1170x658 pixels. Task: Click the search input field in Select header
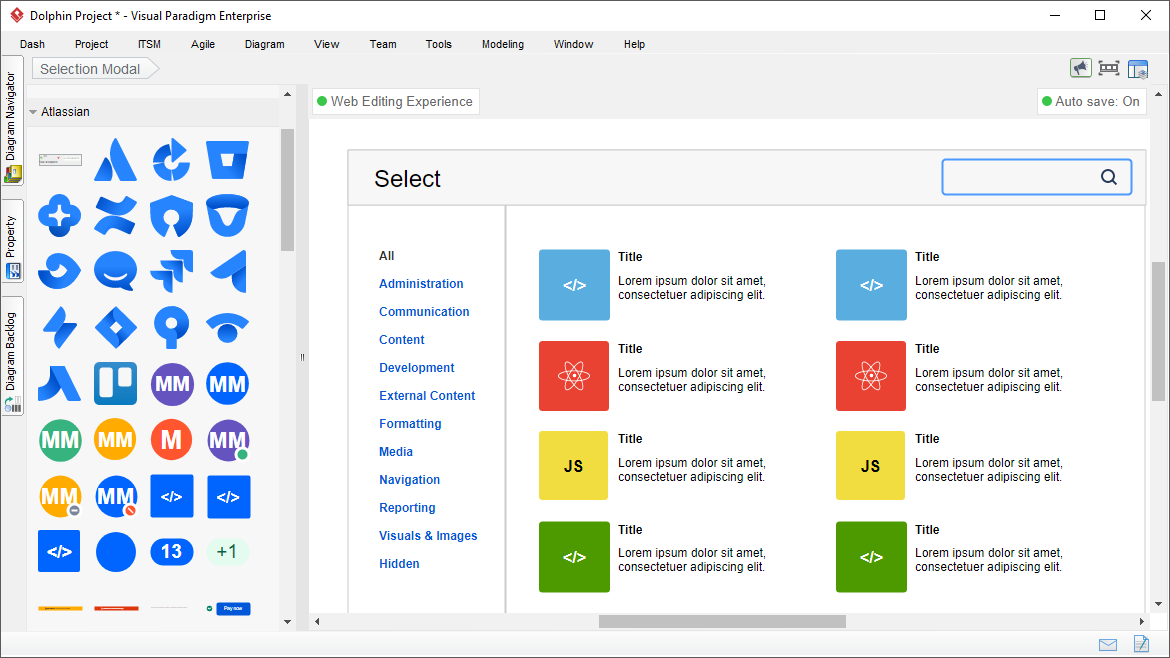1036,177
